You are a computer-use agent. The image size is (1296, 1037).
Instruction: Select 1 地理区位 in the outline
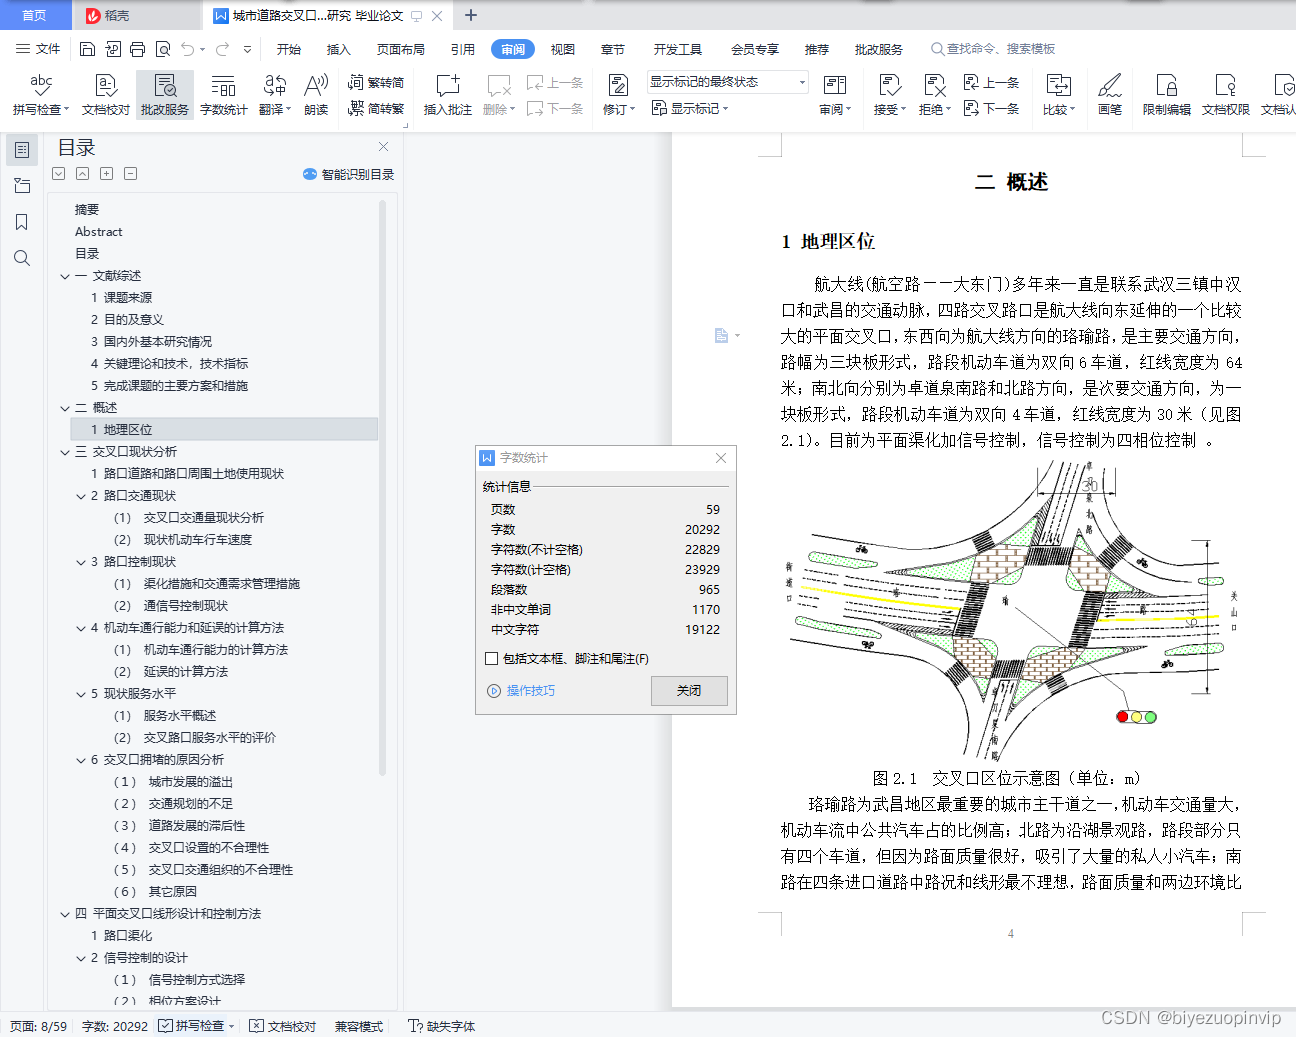(x=225, y=430)
